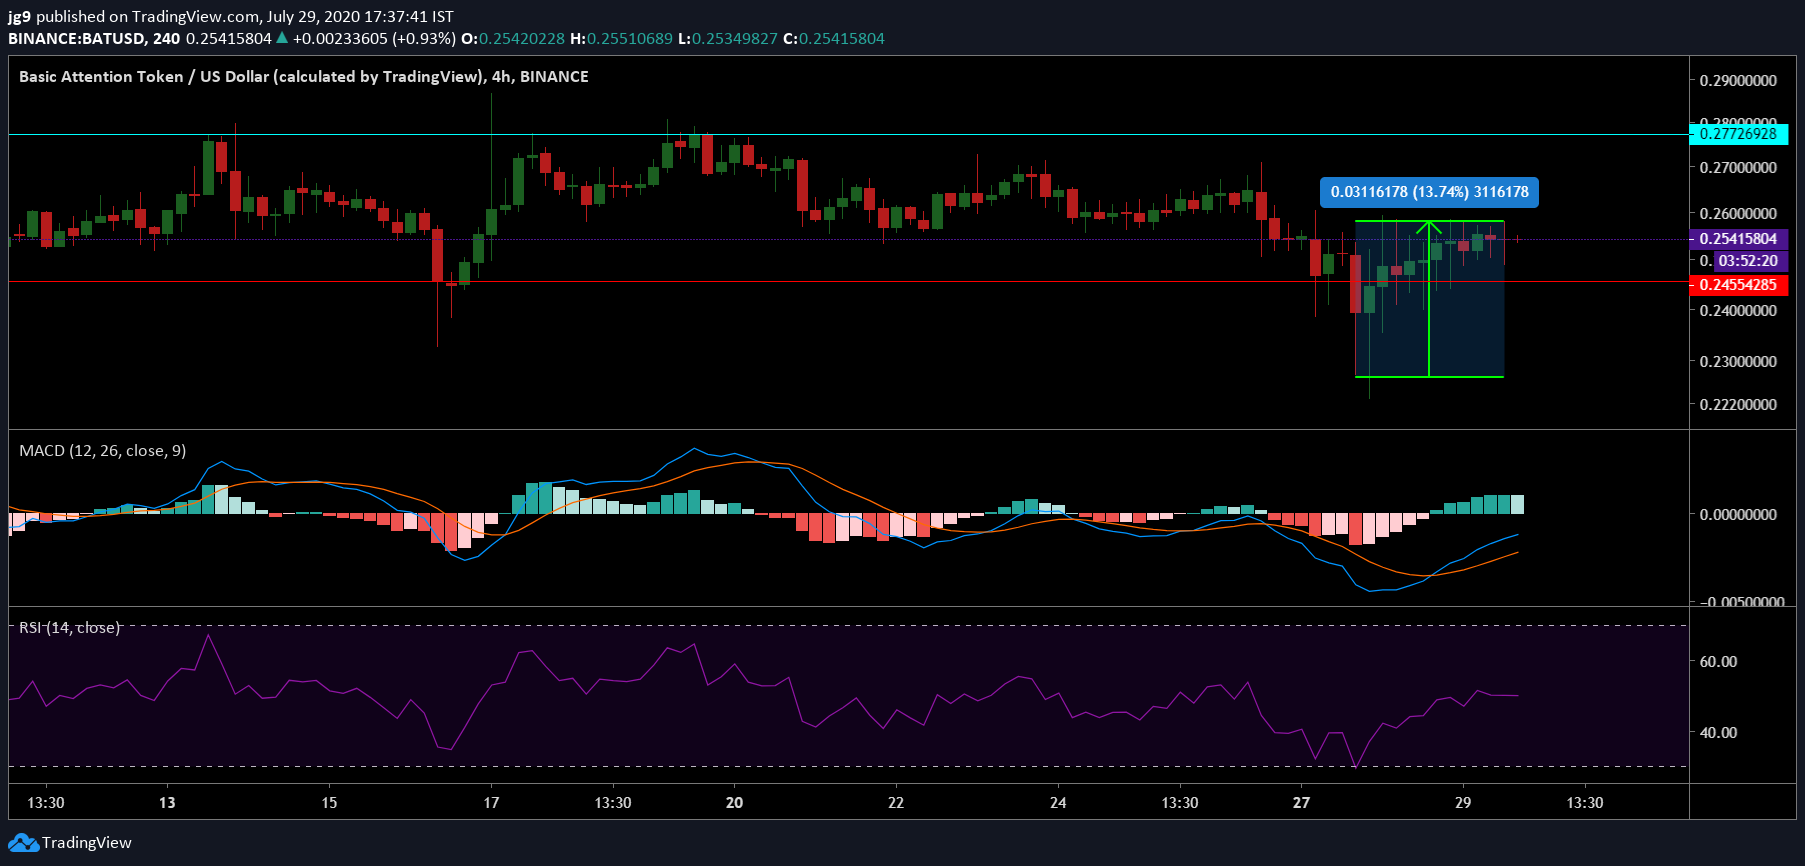This screenshot has height=866, width=1805.
Task: Click the 03:52:20 countdown timer label
Action: (1748, 261)
